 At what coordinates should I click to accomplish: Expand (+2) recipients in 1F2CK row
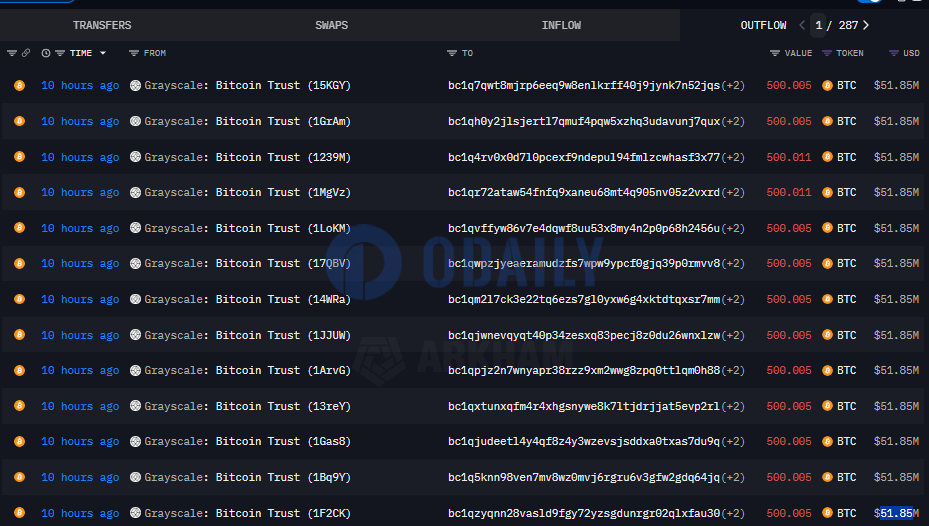pos(733,513)
